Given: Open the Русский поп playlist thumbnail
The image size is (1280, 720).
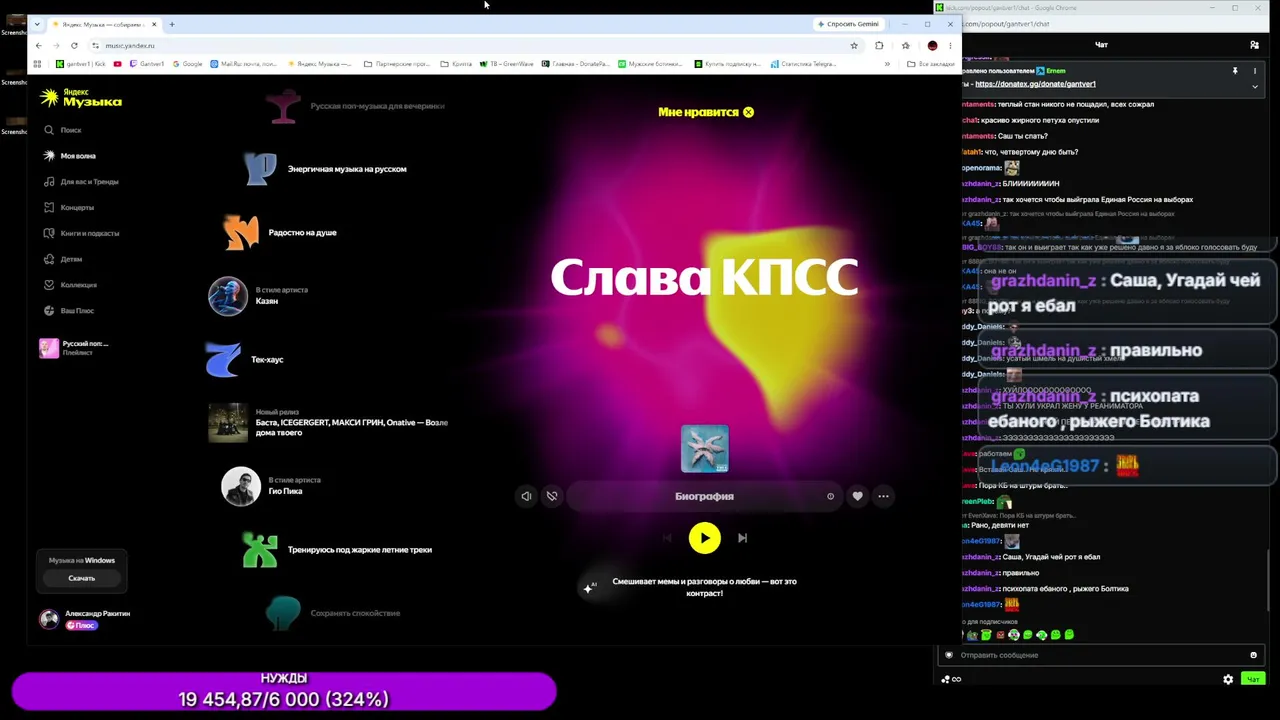Looking at the screenshot, I should (49, 348).
